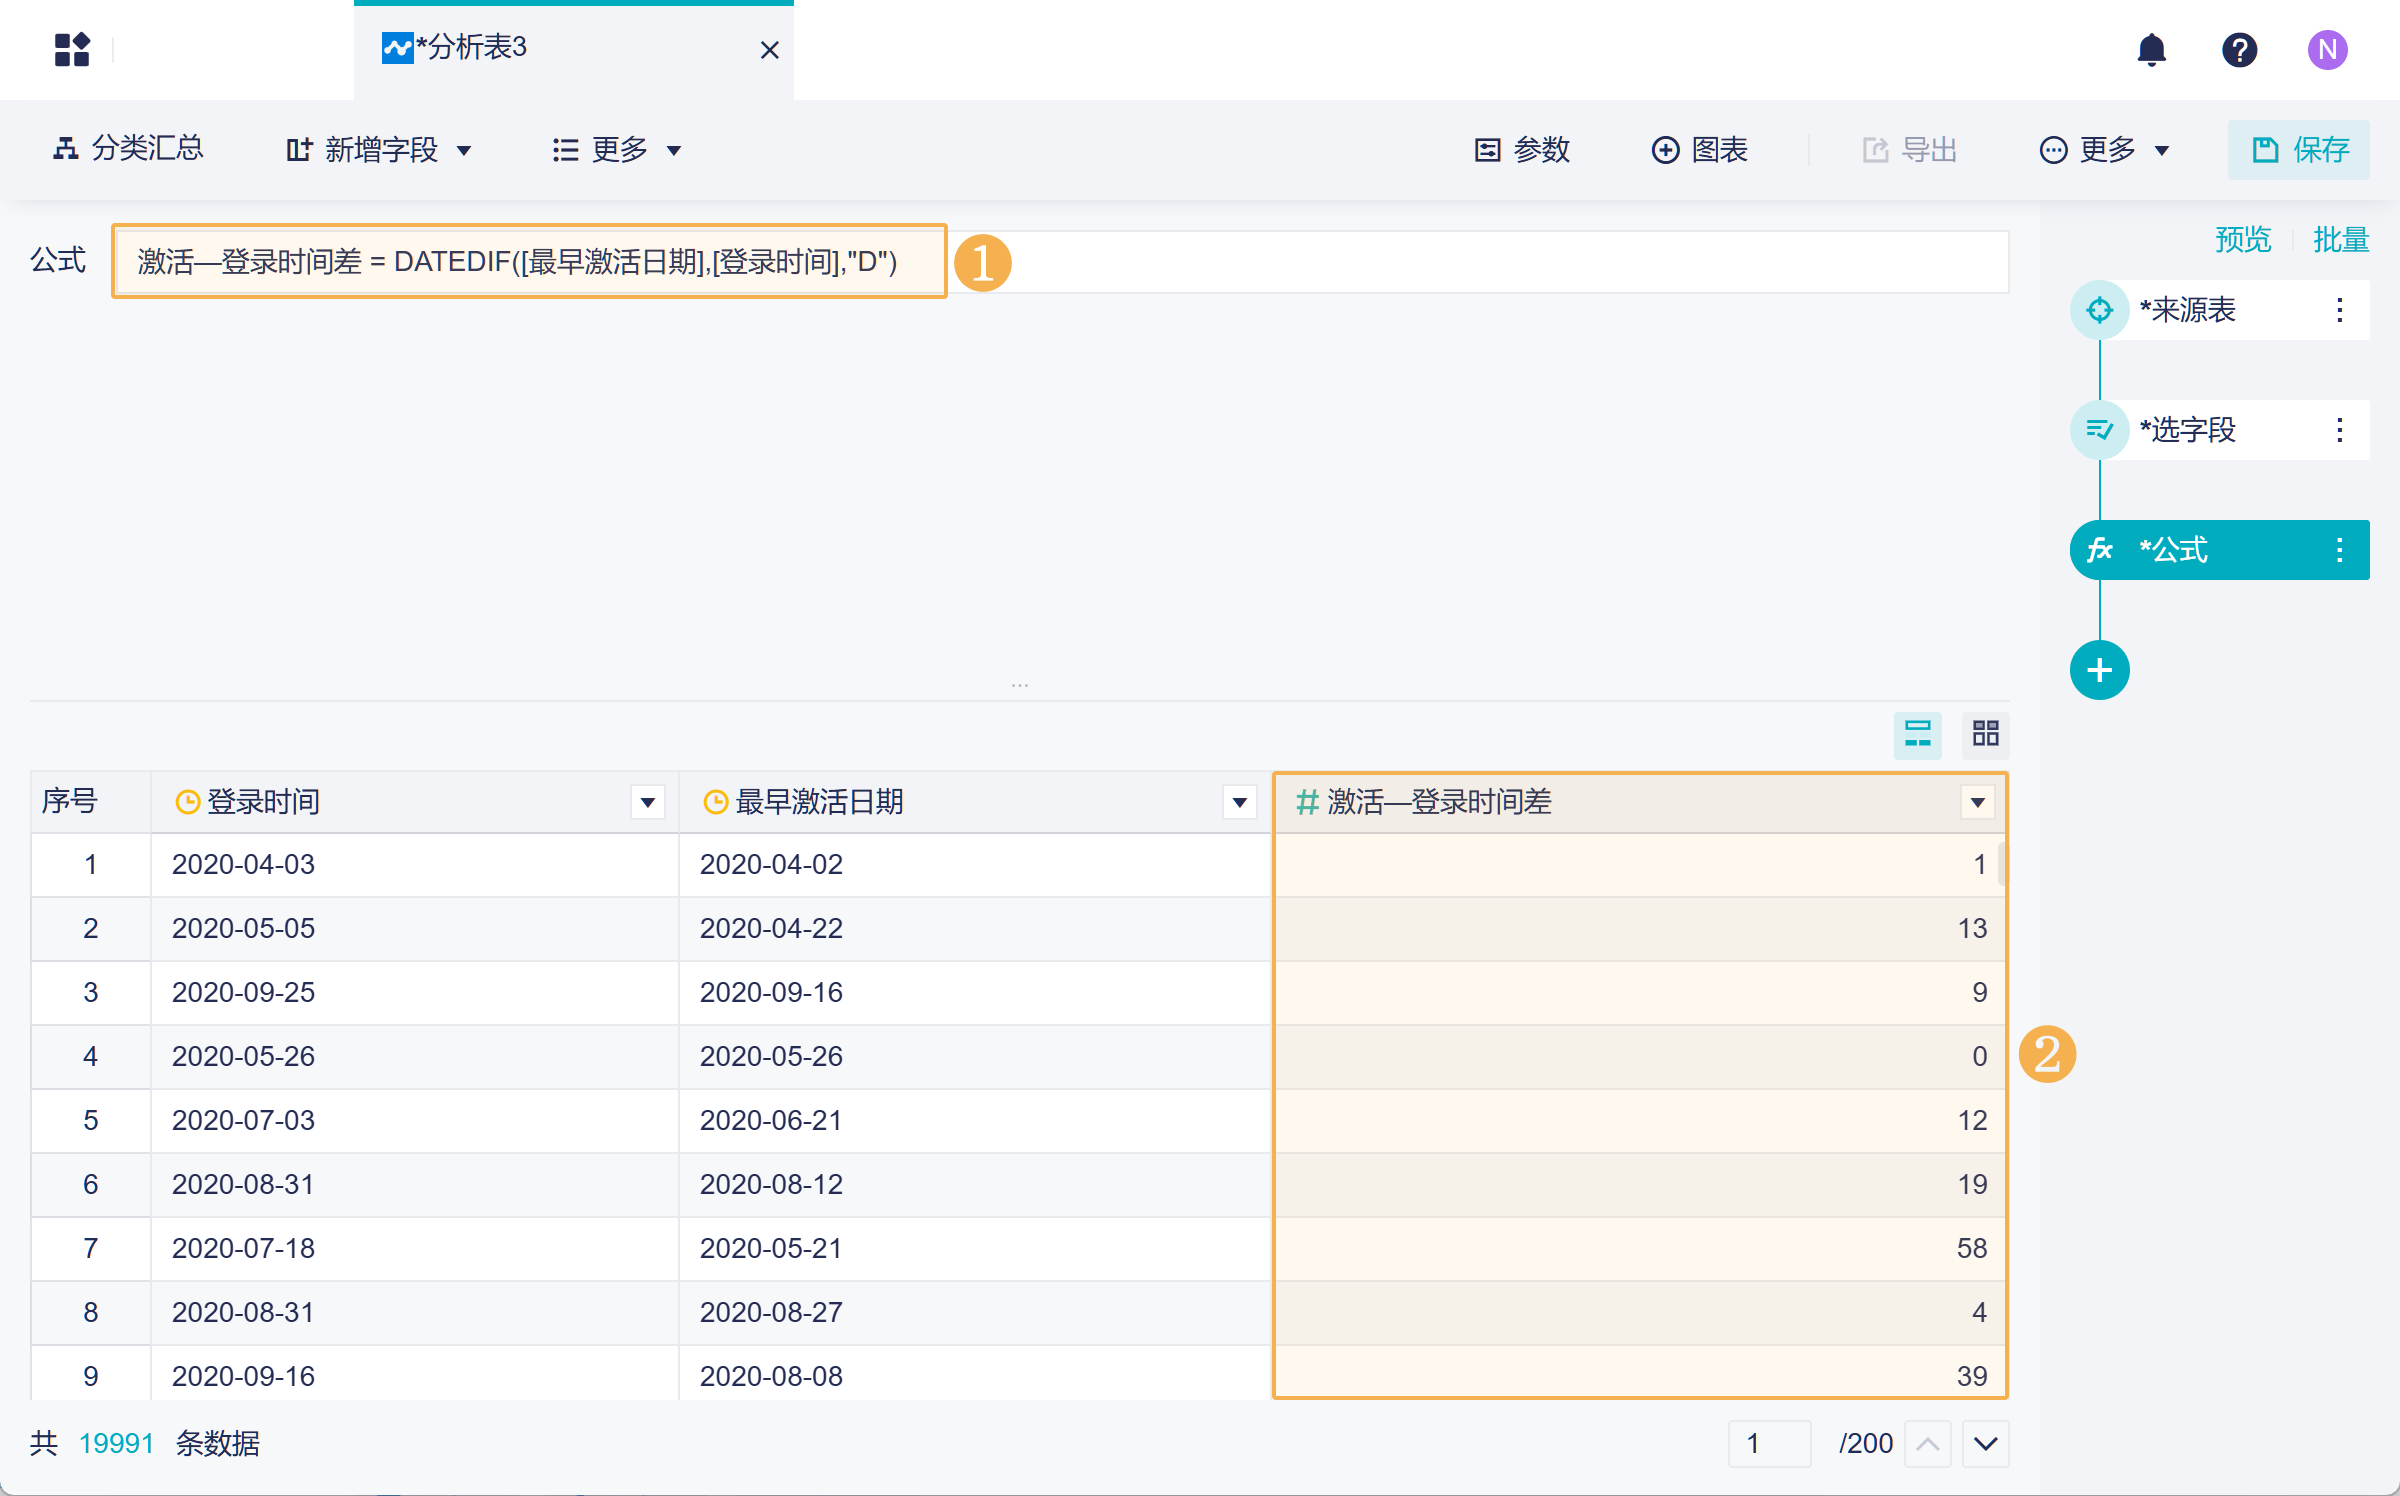Click the page number input box
2400x1496 pixels.
pyautogui.click(x=1768, y=1443)
